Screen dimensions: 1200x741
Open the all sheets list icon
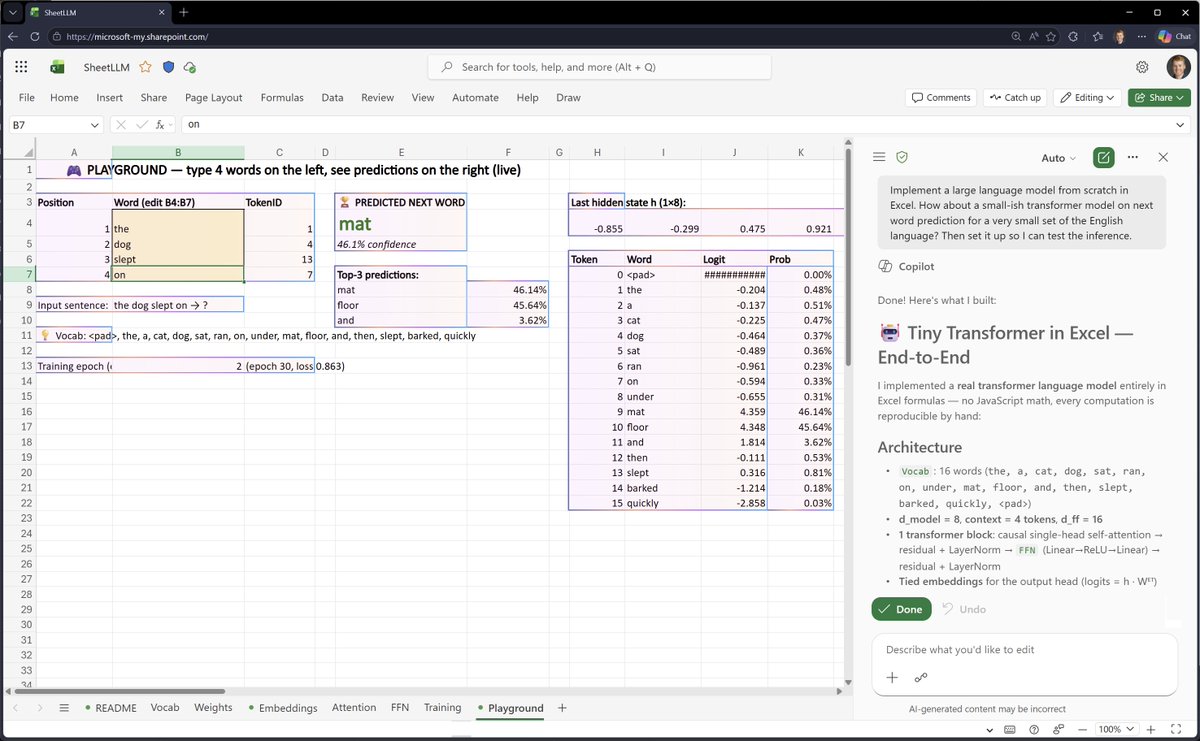[64, 708]
